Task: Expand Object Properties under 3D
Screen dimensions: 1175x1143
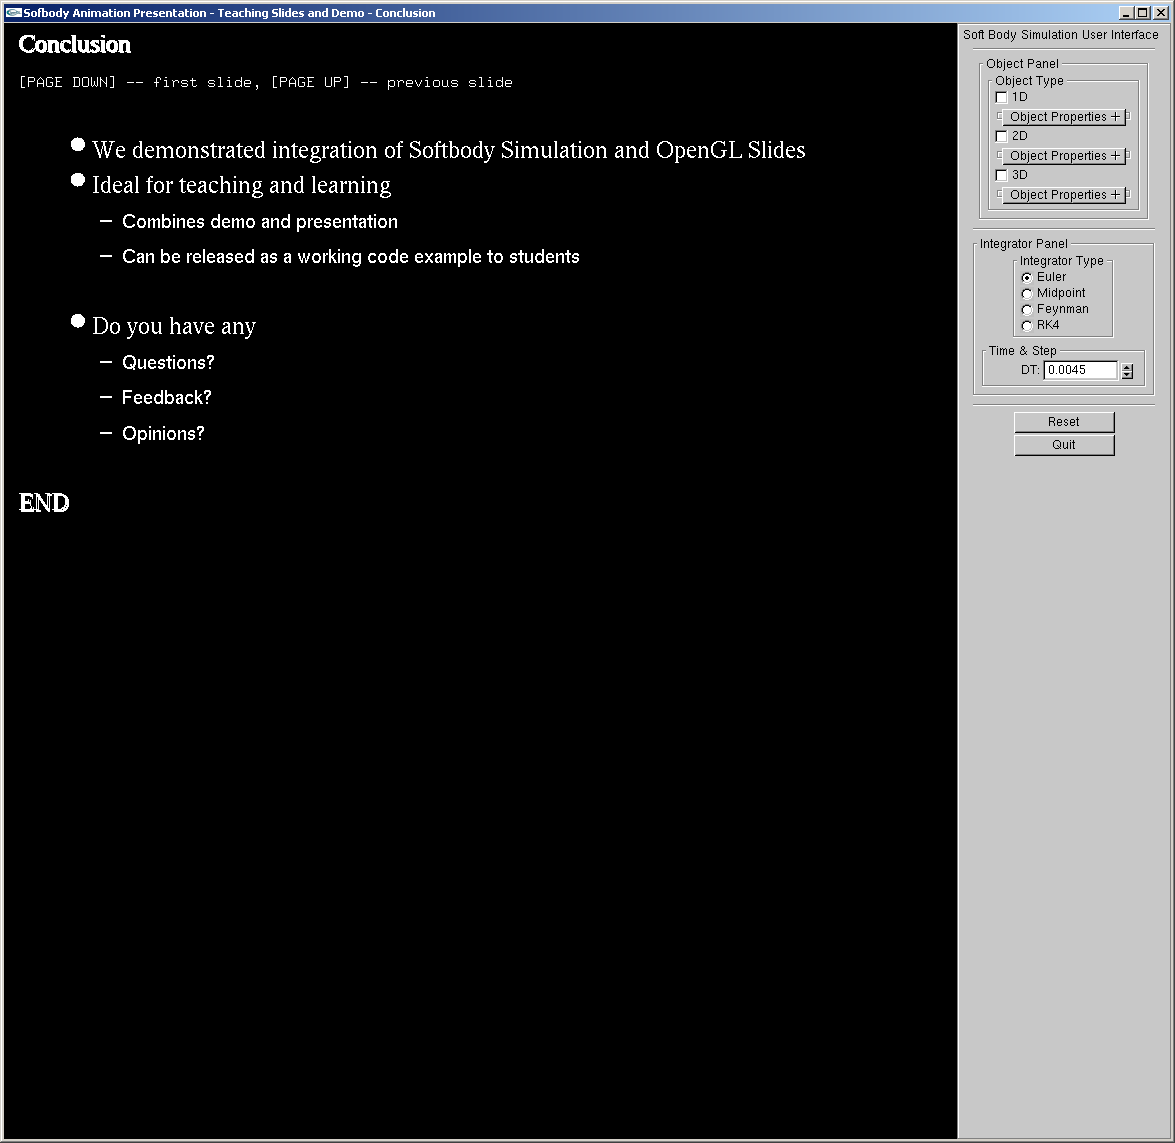Action: click(1063, 195)
